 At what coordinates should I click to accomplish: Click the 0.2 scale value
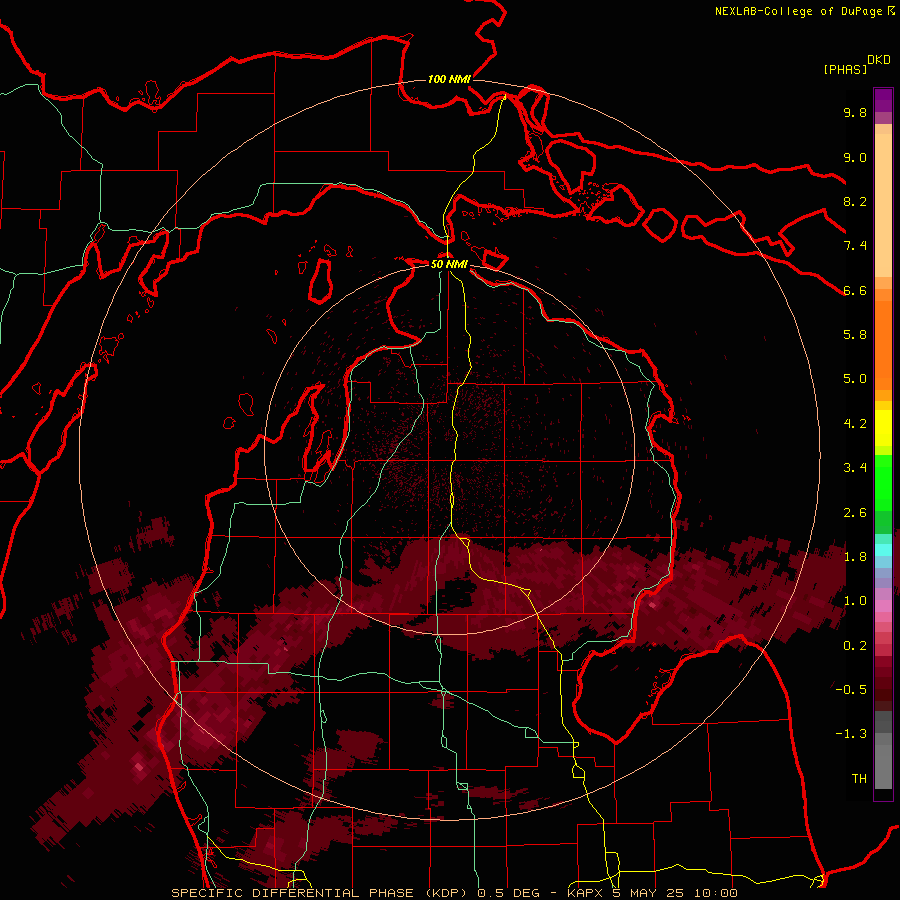(855, 646)
